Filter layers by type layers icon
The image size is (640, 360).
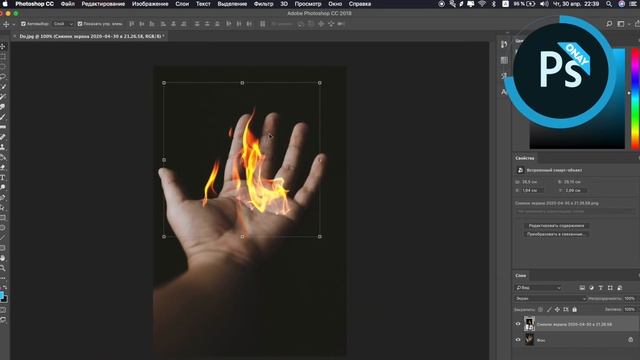[601, 288]
